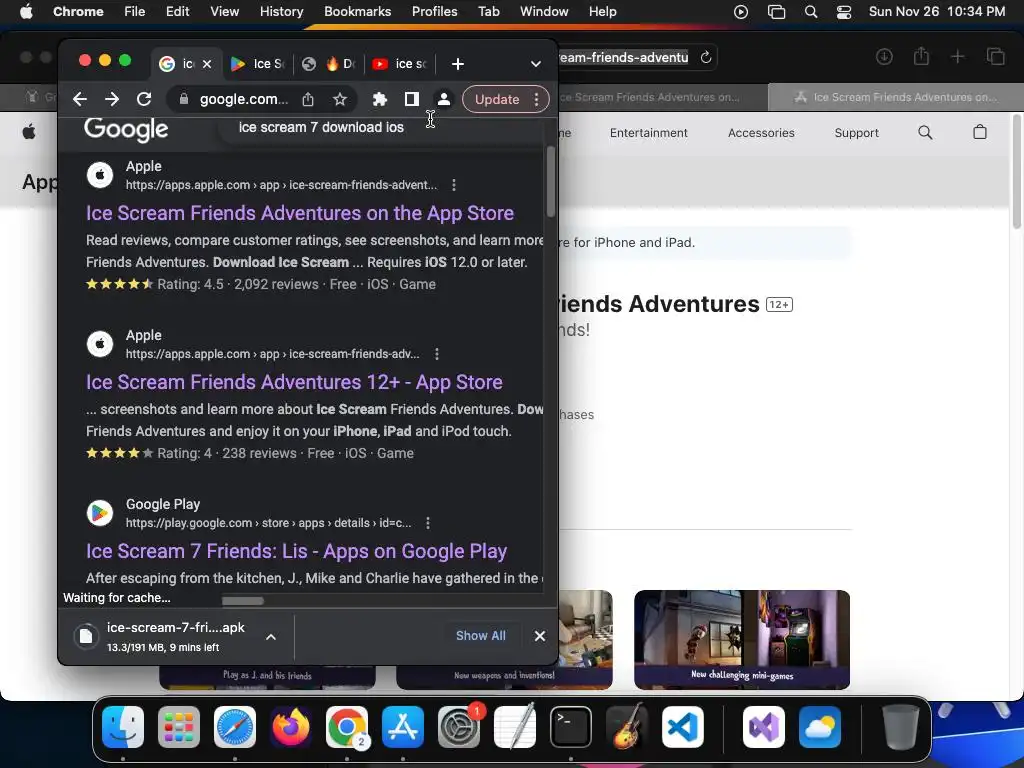
Task: Click the Update button in Chrome
Action: point(496,99)
